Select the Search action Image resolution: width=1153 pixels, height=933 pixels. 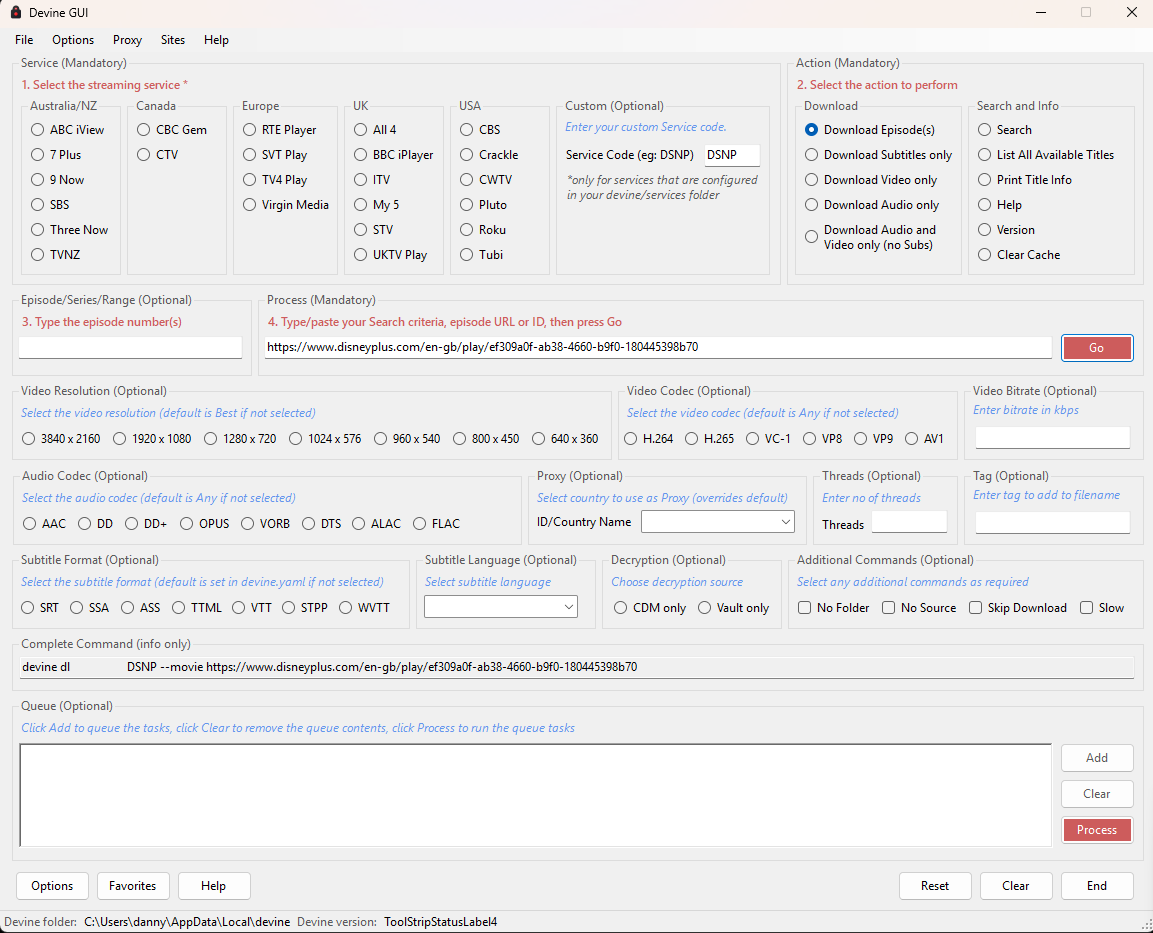(1005, 129)
